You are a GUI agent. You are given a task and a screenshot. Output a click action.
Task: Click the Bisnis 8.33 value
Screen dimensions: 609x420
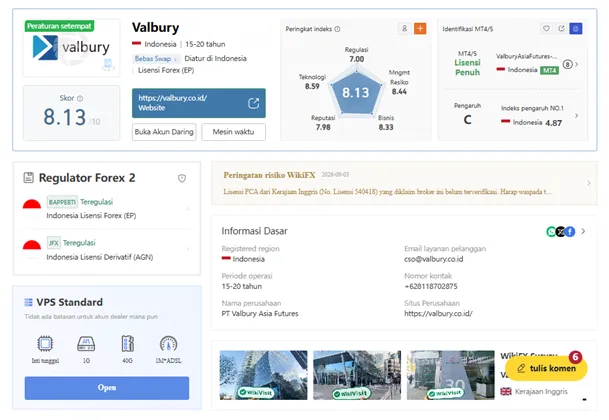tap(386, 127)
